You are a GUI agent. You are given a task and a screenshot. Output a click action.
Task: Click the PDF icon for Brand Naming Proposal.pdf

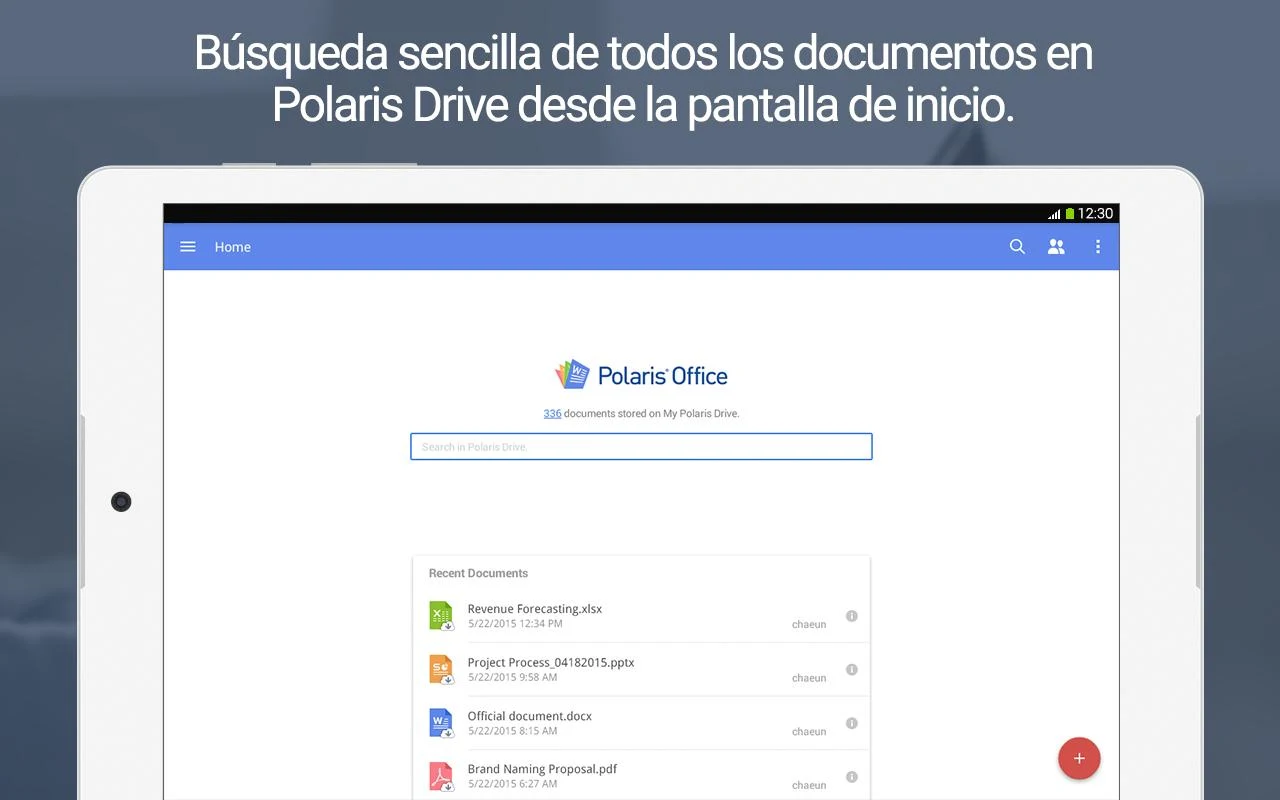click(x=441, y=776)
